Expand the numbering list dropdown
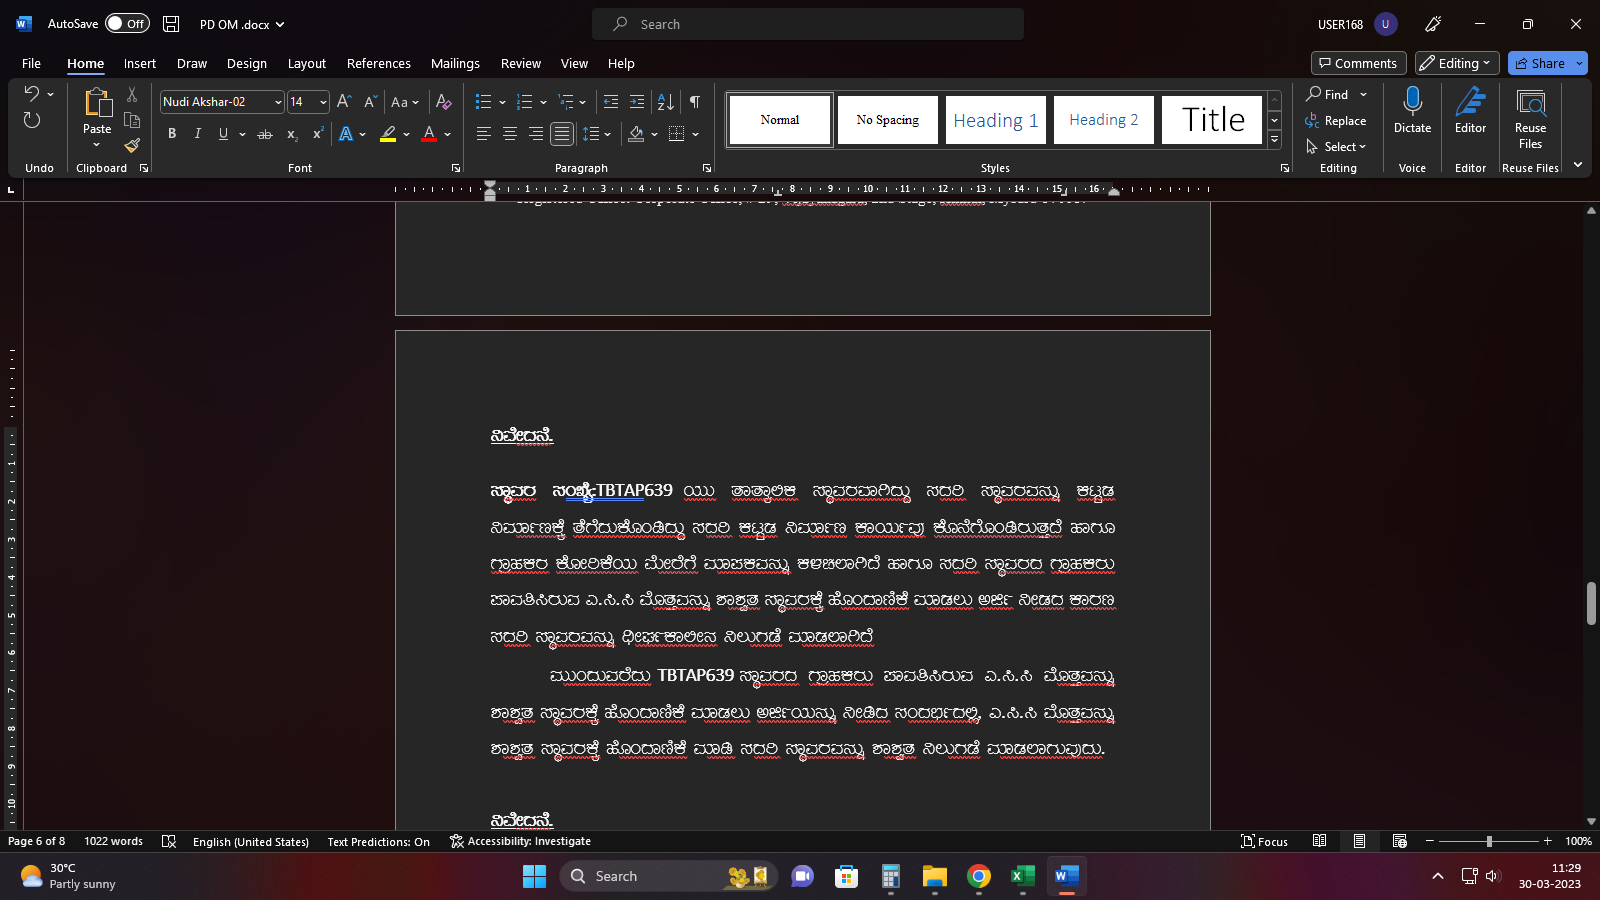The height and width of the screenshot is (900, 1600). point(543,102)
